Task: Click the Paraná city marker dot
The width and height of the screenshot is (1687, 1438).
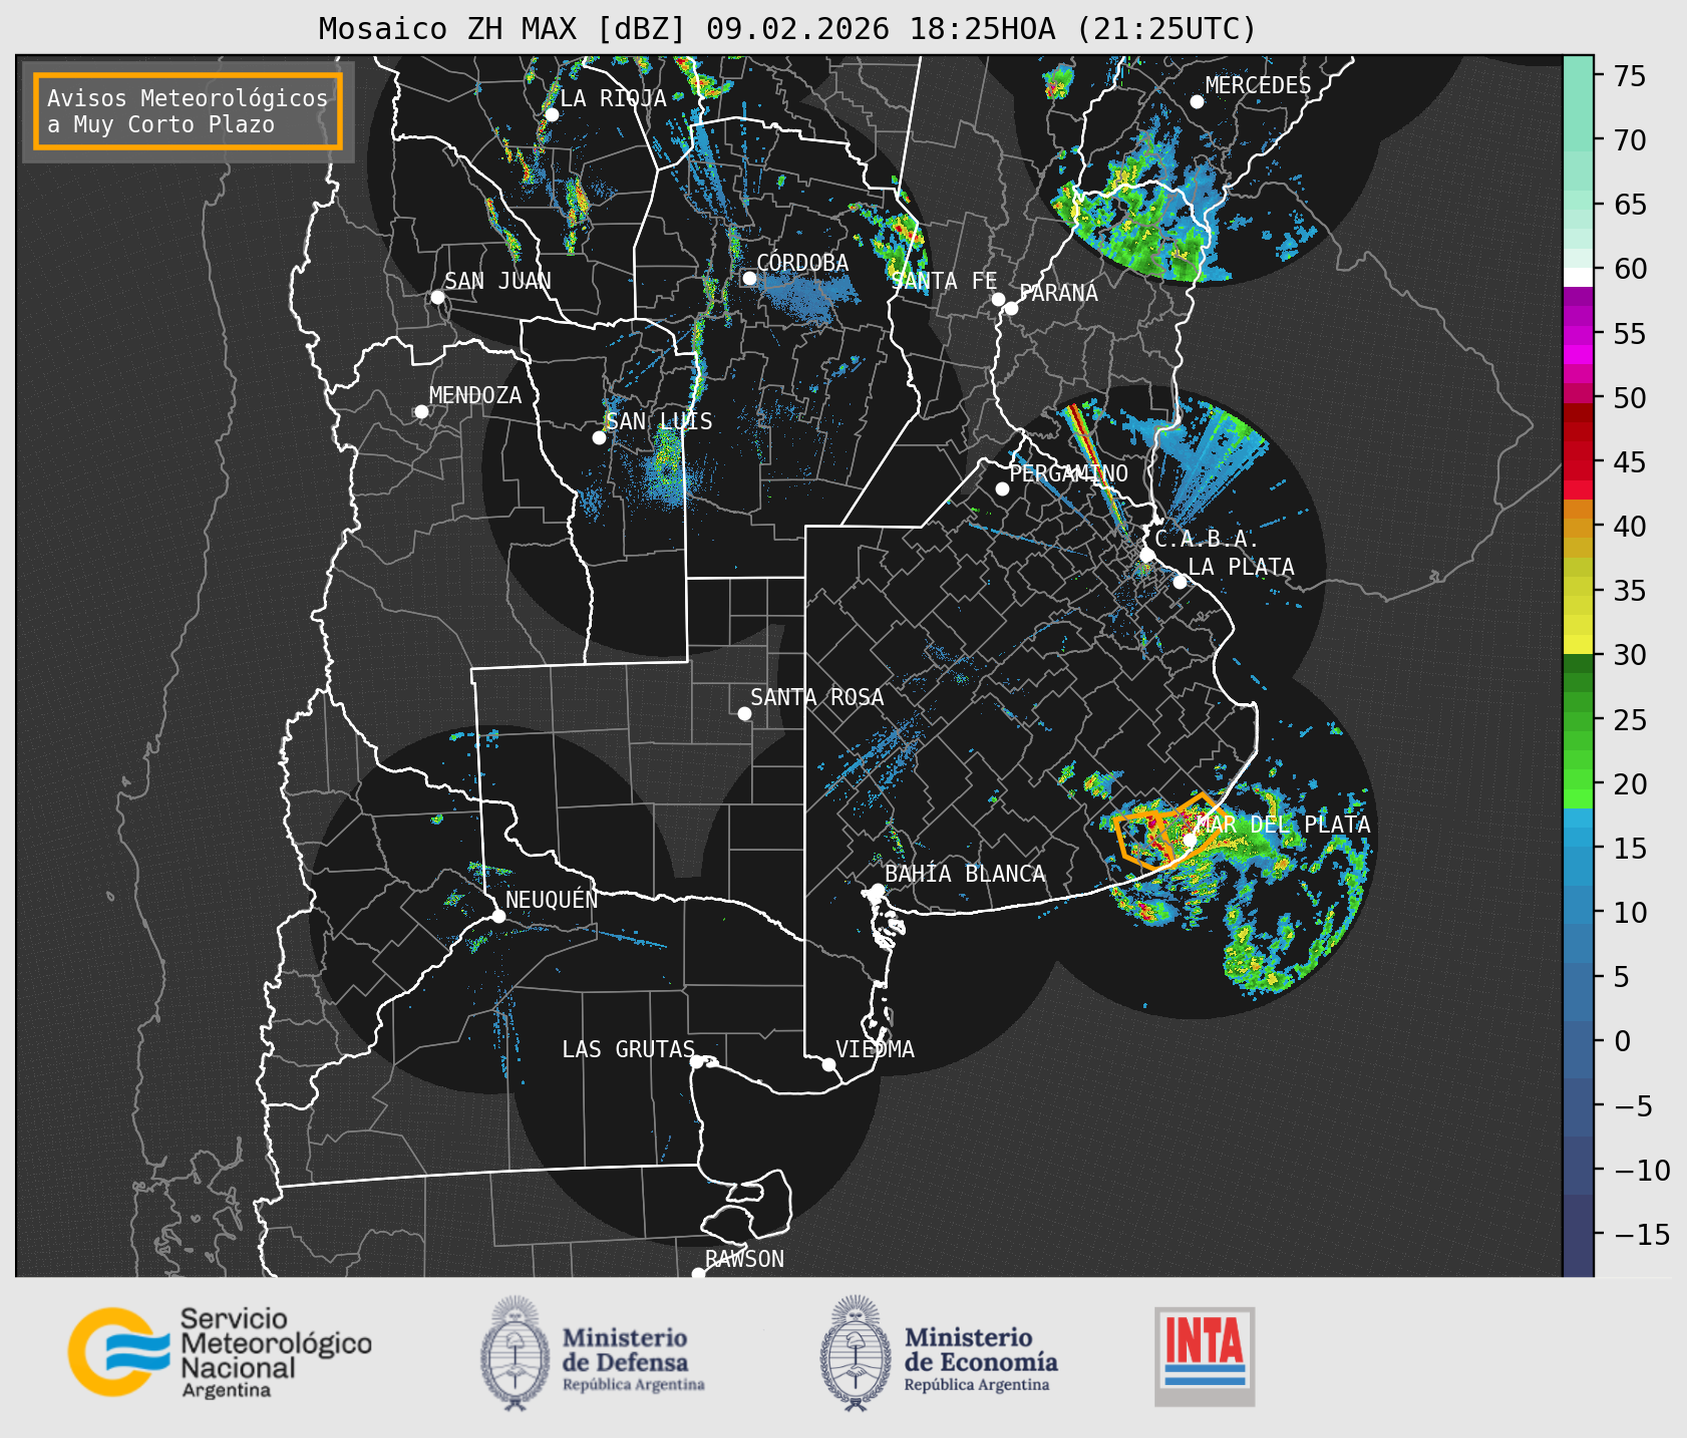Action: coord(1011,308)
